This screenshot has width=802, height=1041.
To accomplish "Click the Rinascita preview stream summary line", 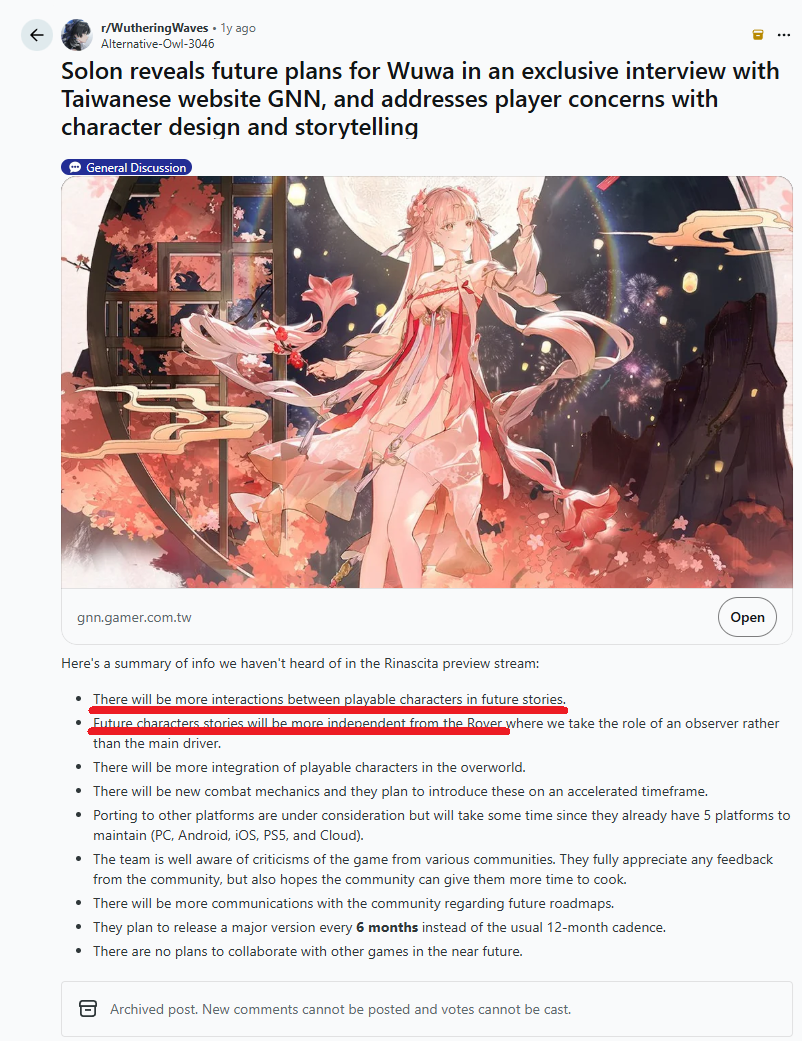I will coord(300,663).
